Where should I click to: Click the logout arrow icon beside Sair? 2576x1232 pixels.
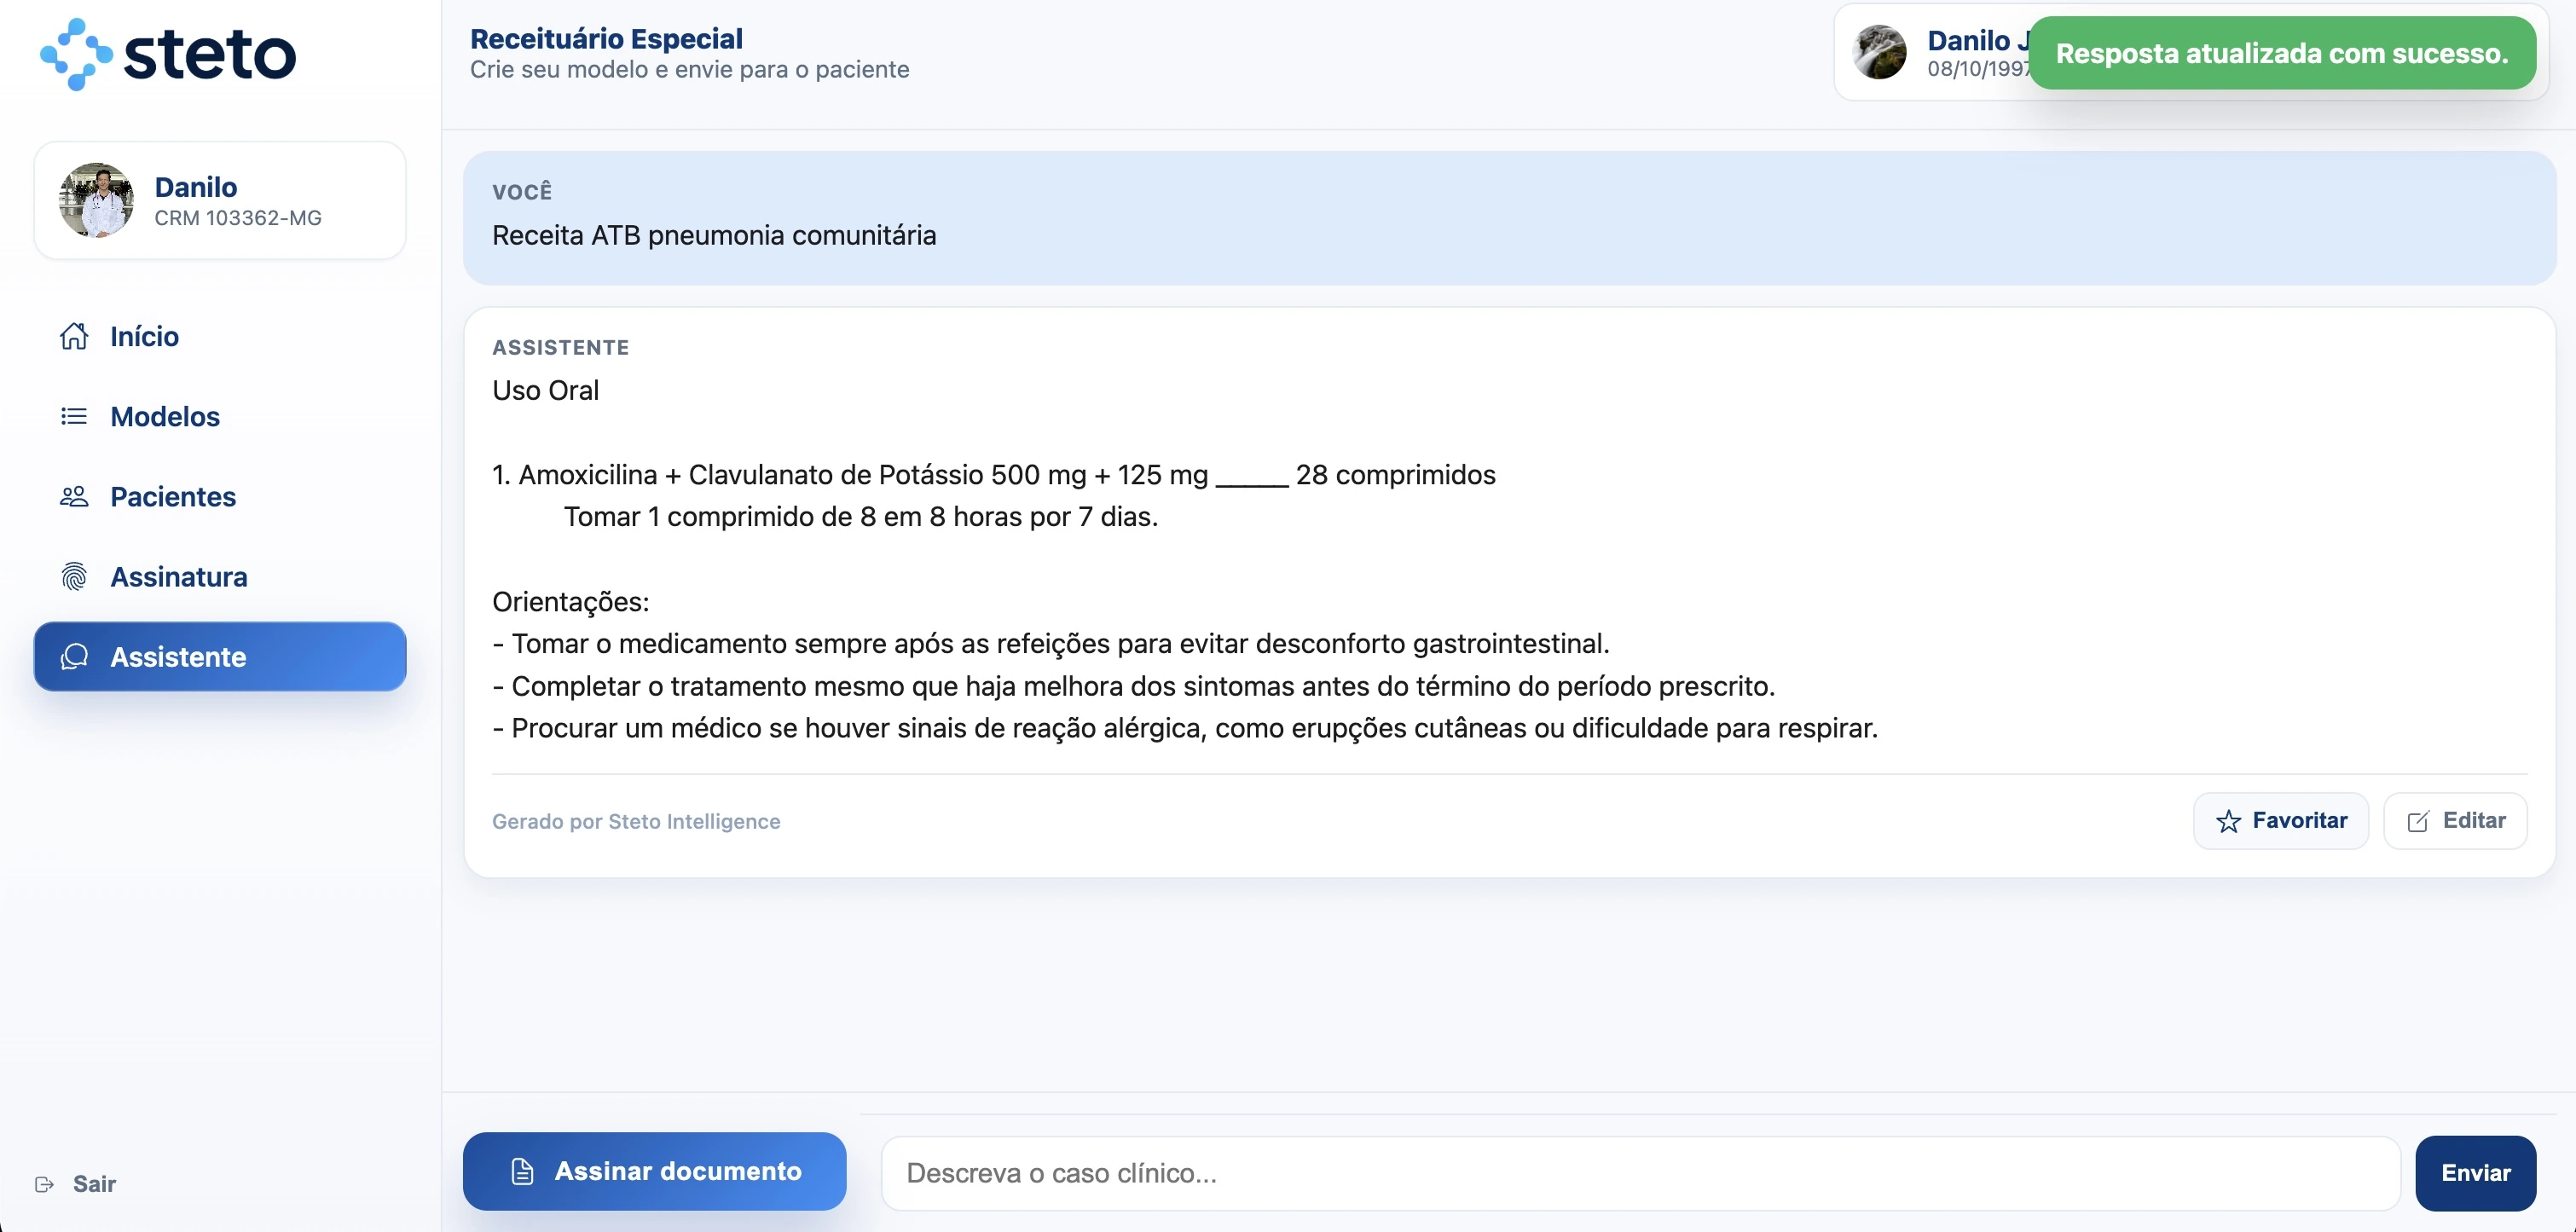pyautogui.click(x=44, y=1184)
